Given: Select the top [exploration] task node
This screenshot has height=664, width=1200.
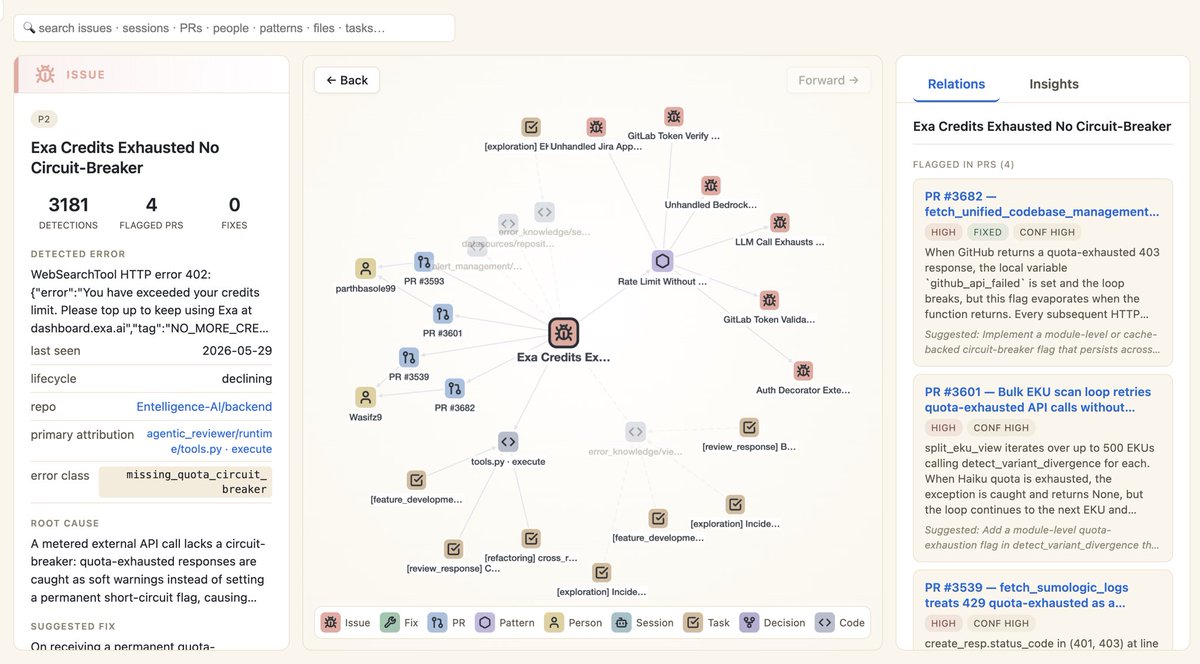Looking at the screenshot, I should point(532,127).
